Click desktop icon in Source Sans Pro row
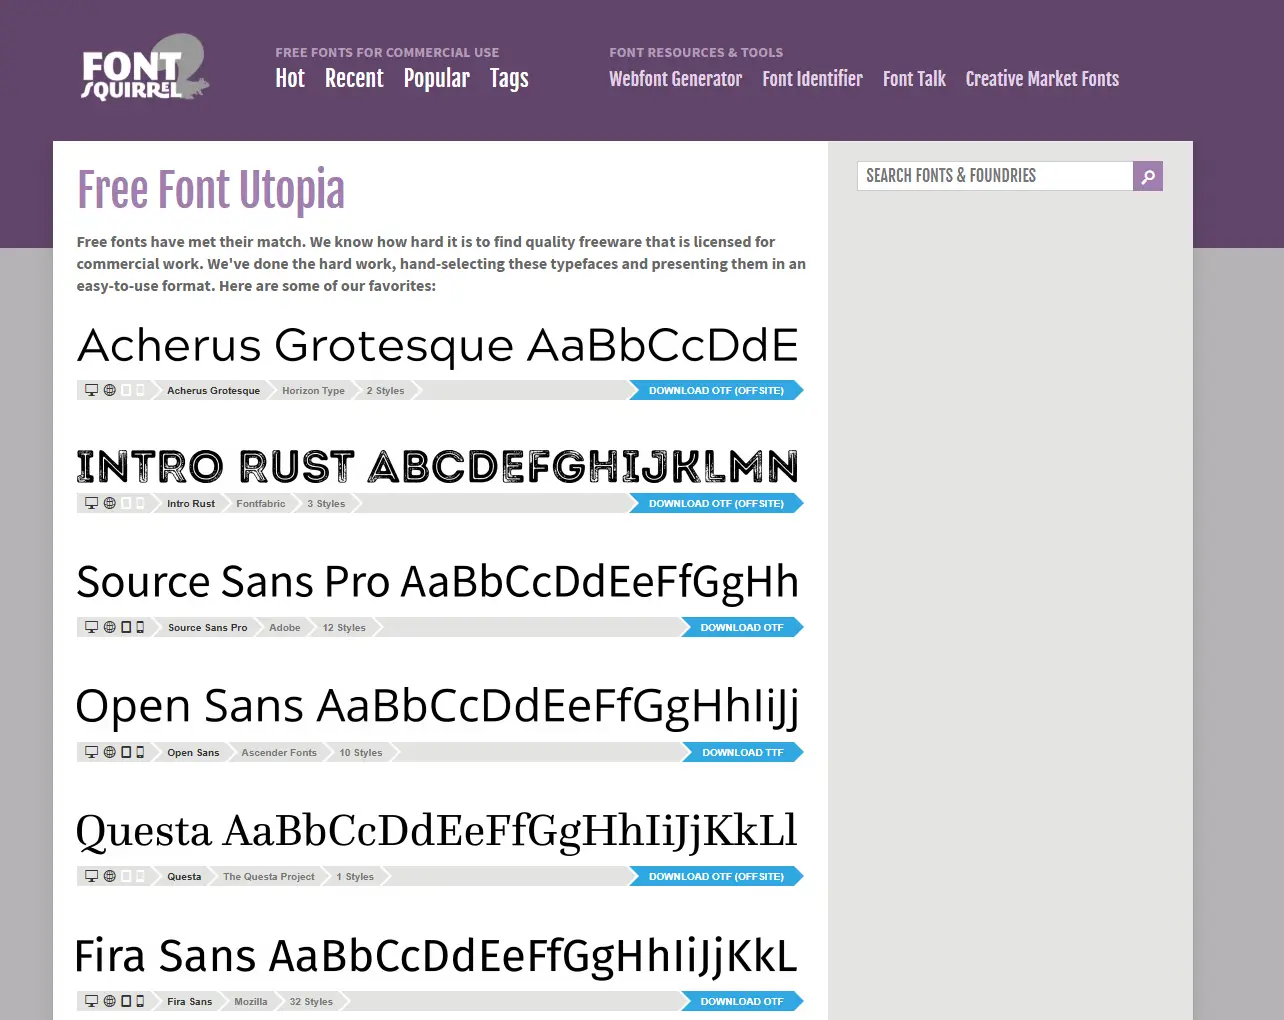The width and height of the screenshot is (1284, 1020). 91,627
